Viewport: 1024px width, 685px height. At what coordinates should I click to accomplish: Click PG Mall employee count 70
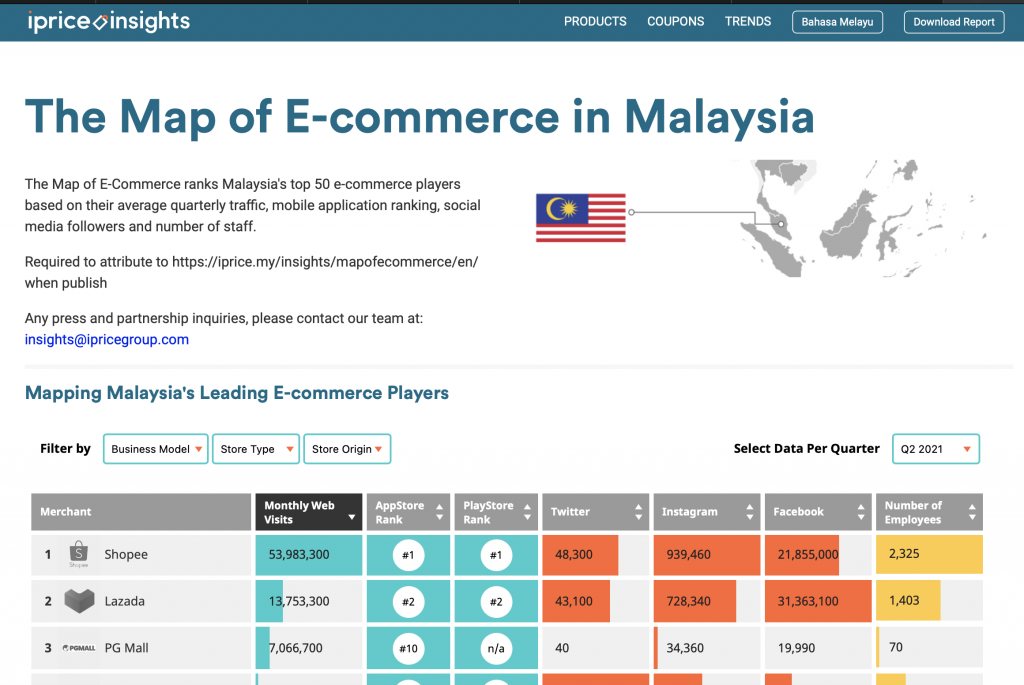[x=895, y=648]
